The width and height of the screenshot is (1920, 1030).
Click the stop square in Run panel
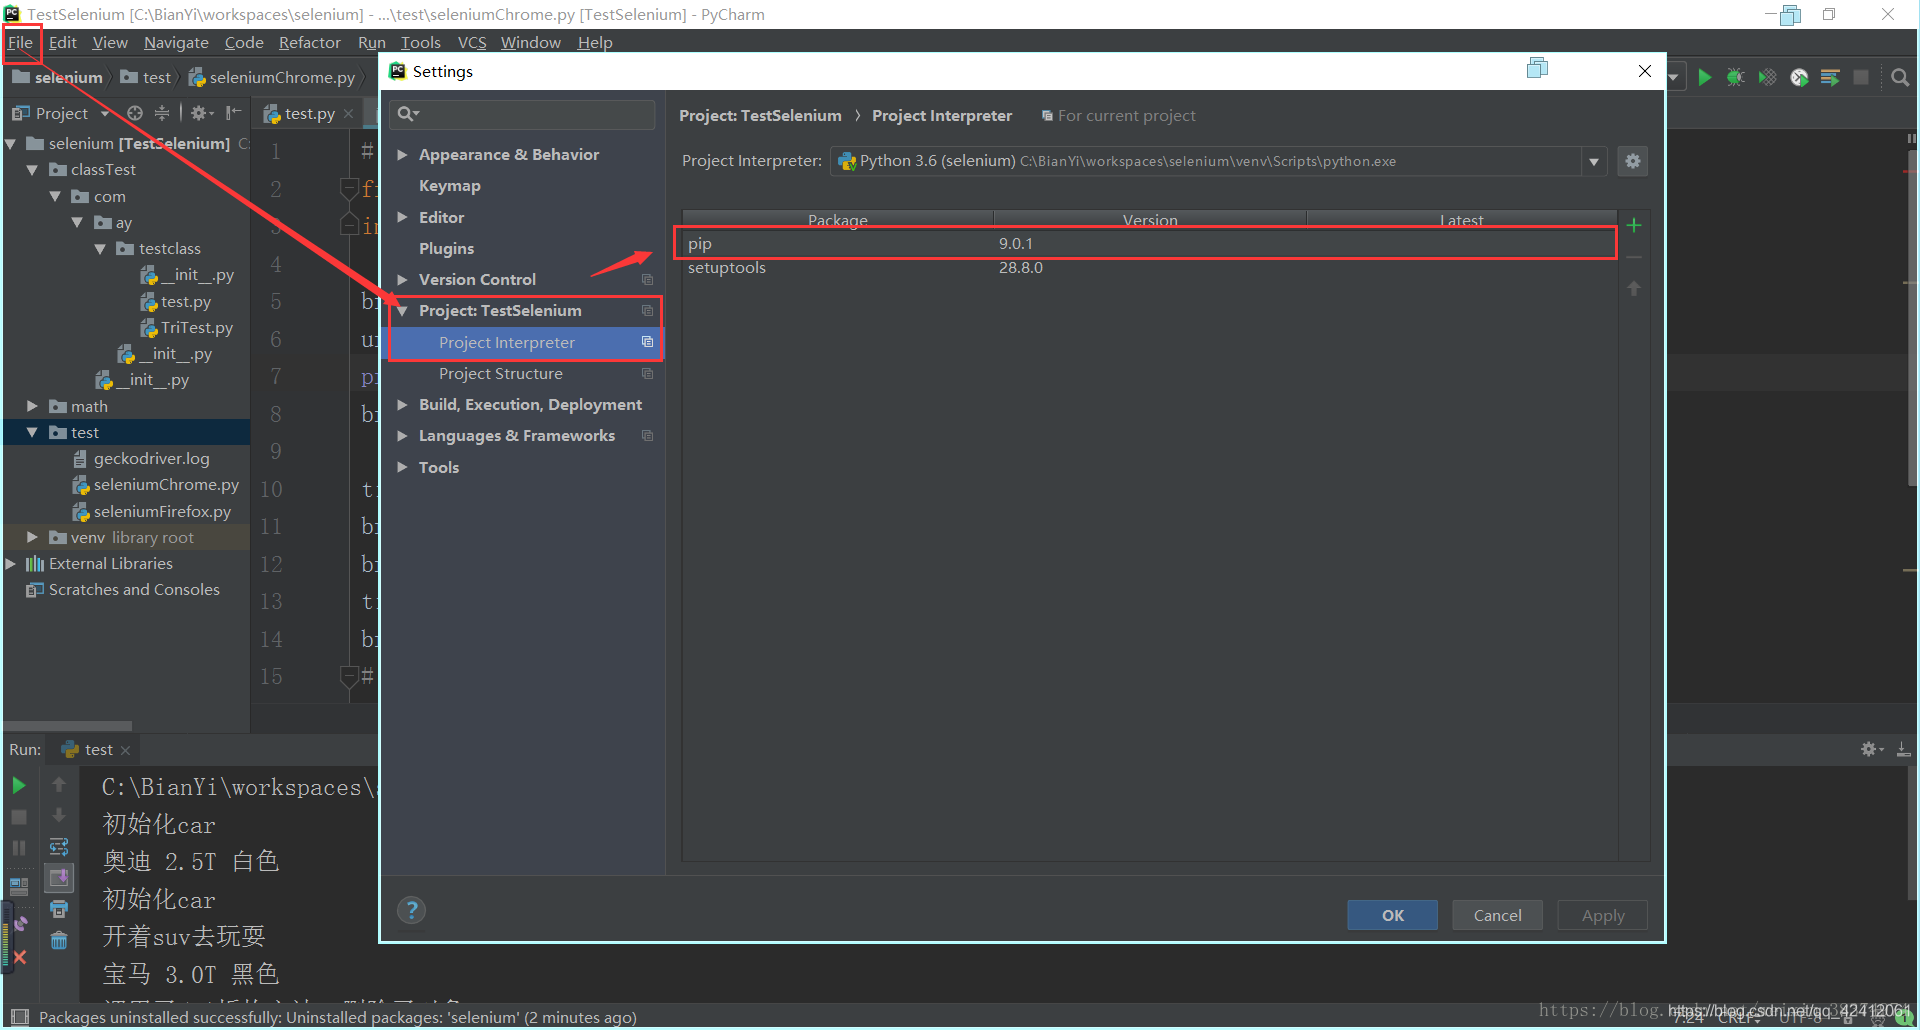click(19, 817)
